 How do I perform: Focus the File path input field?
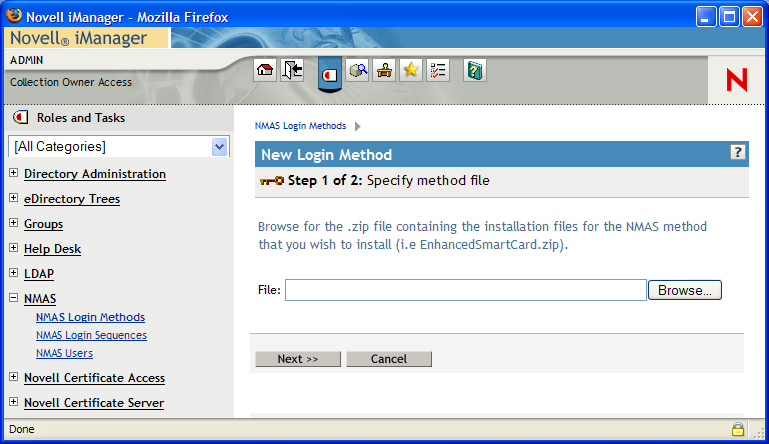pyautogui.click(x=465, y=290)
